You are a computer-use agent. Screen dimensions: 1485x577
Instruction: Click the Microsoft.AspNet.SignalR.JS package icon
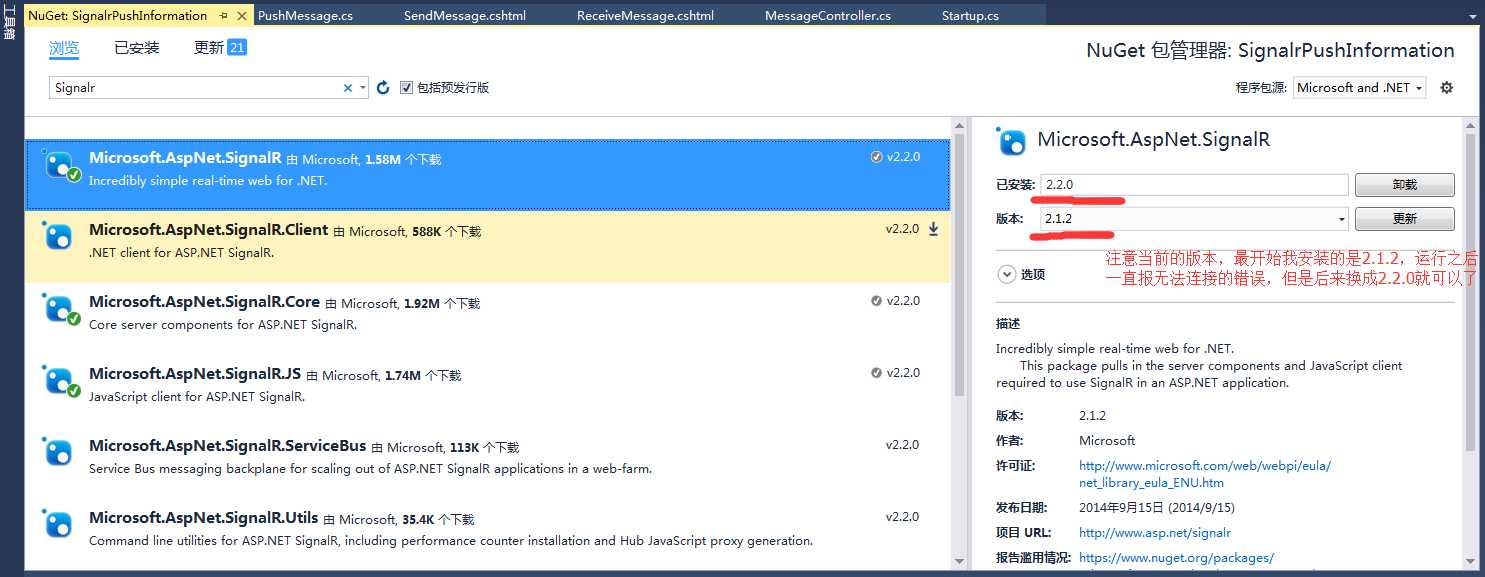pos(60,381)
